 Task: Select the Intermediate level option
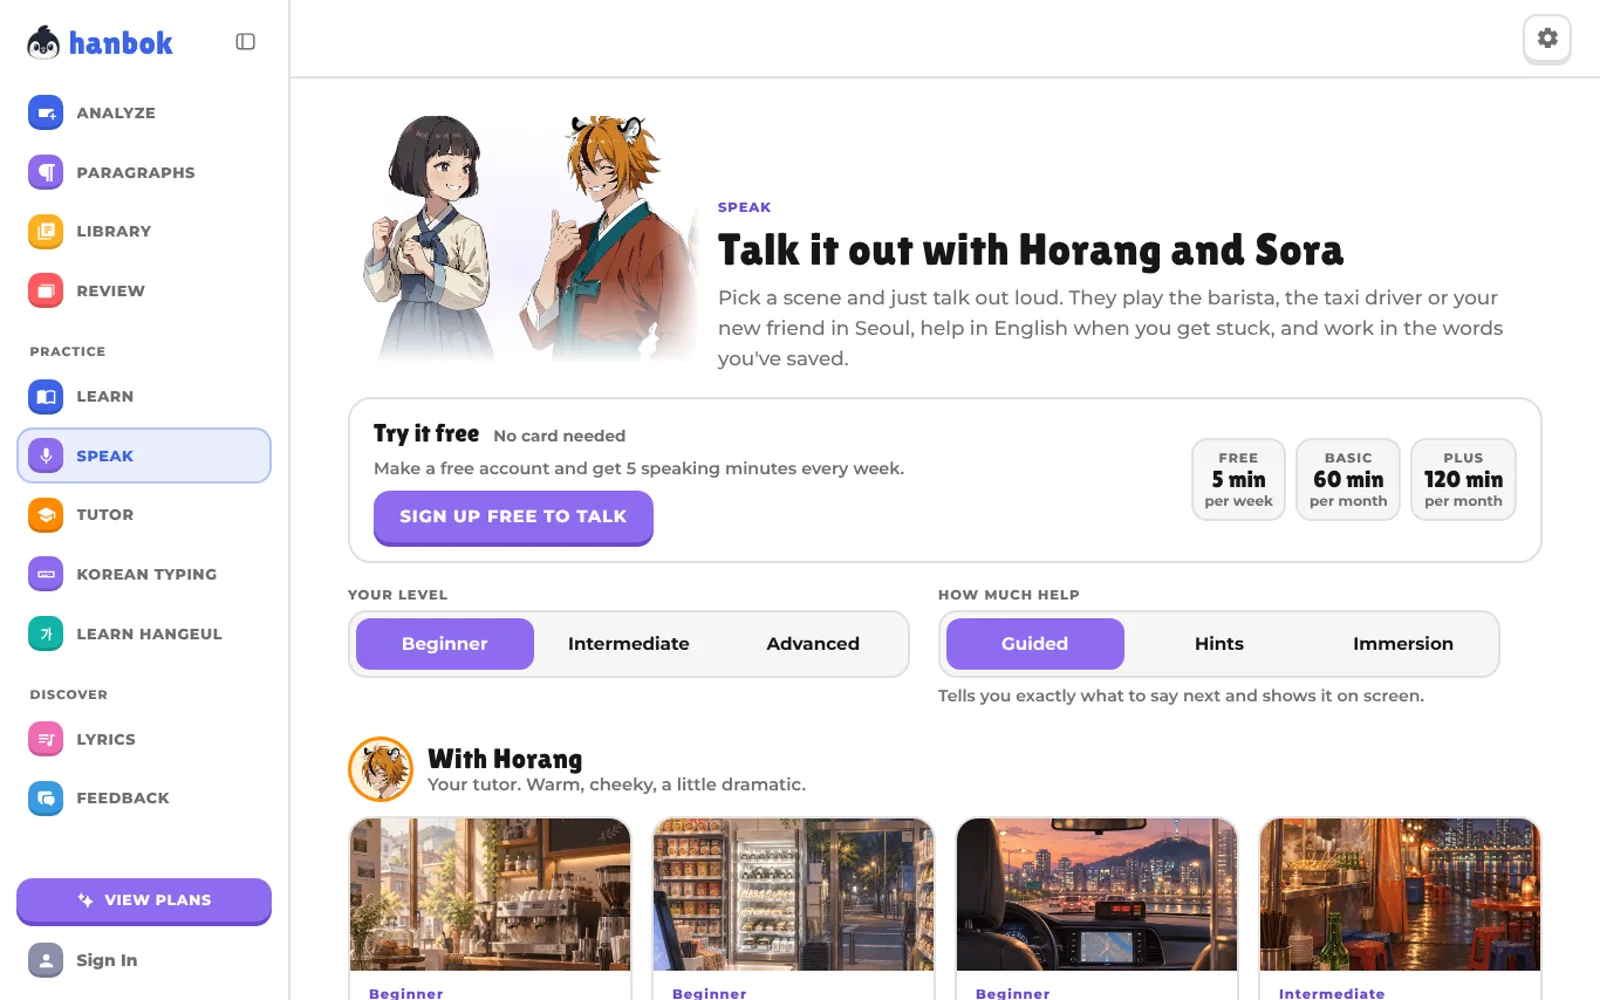click(629, 644)
